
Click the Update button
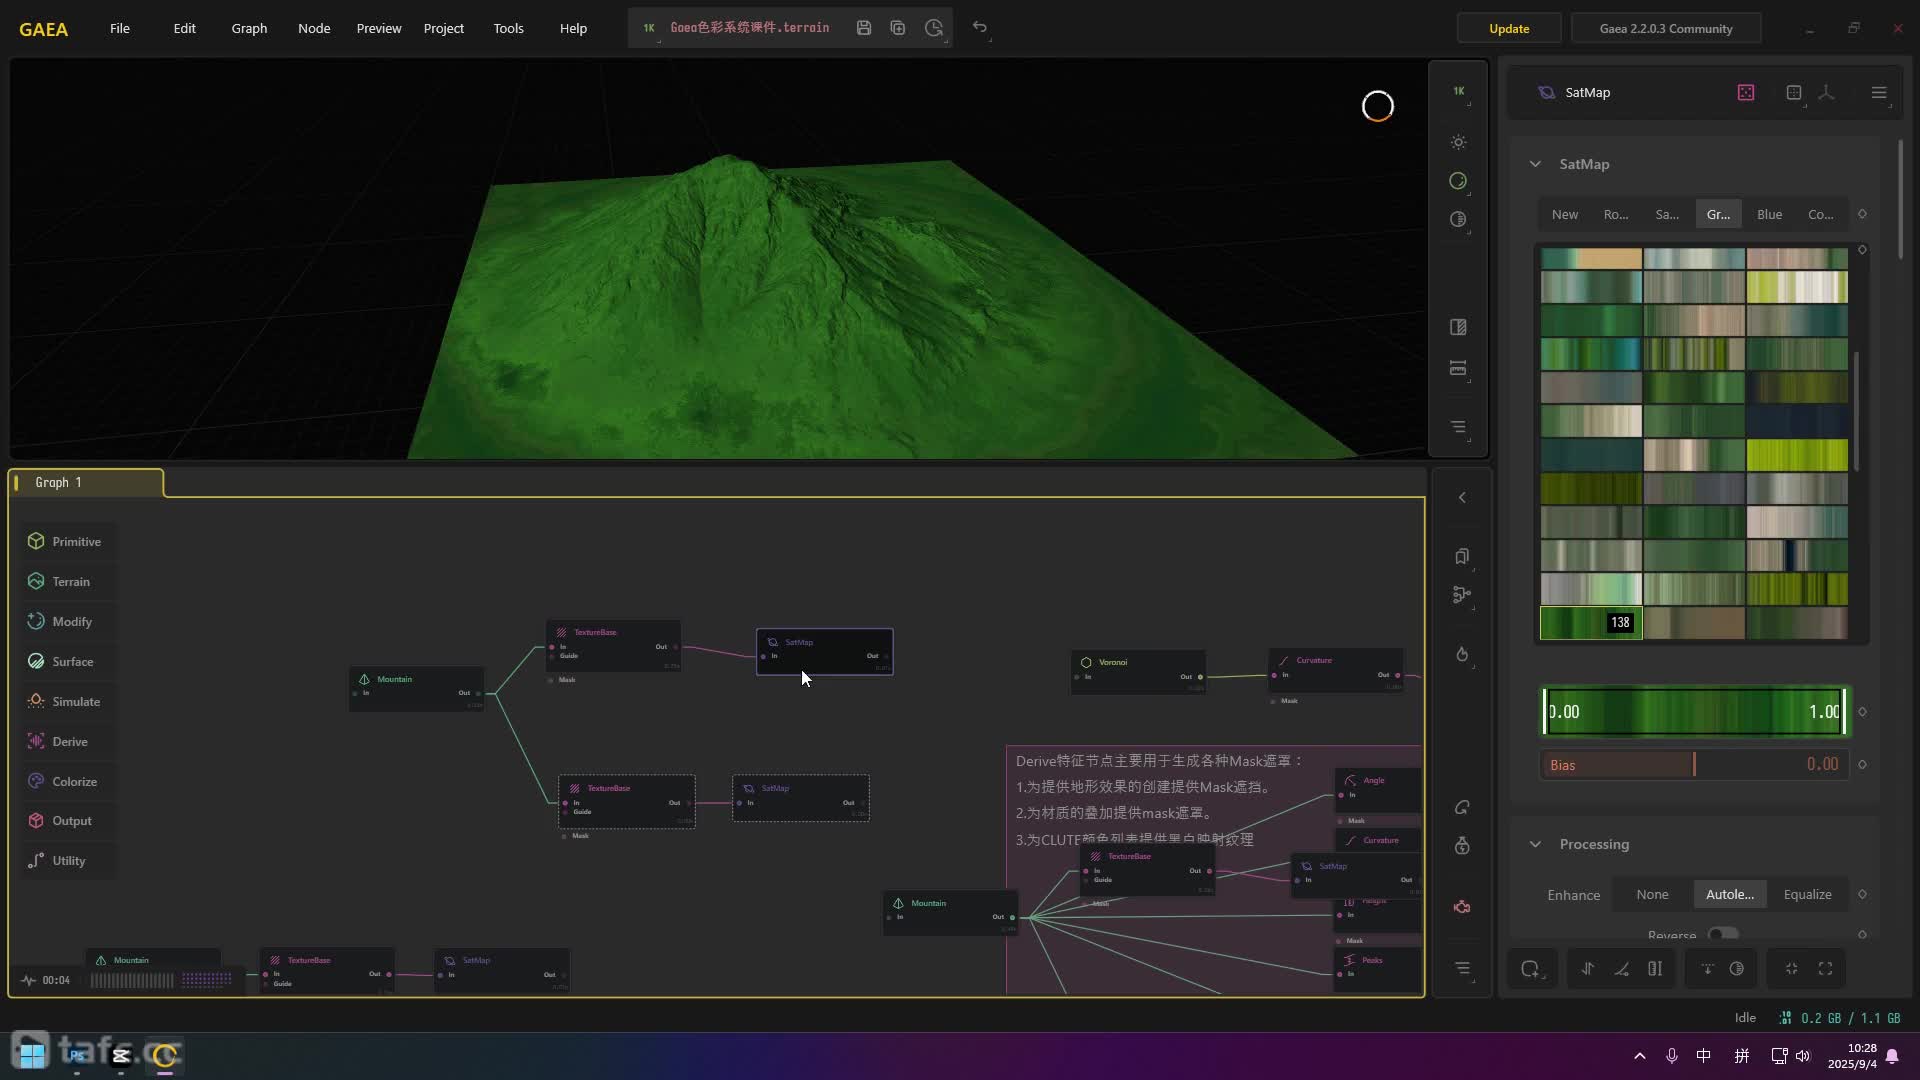(1508, 28)
